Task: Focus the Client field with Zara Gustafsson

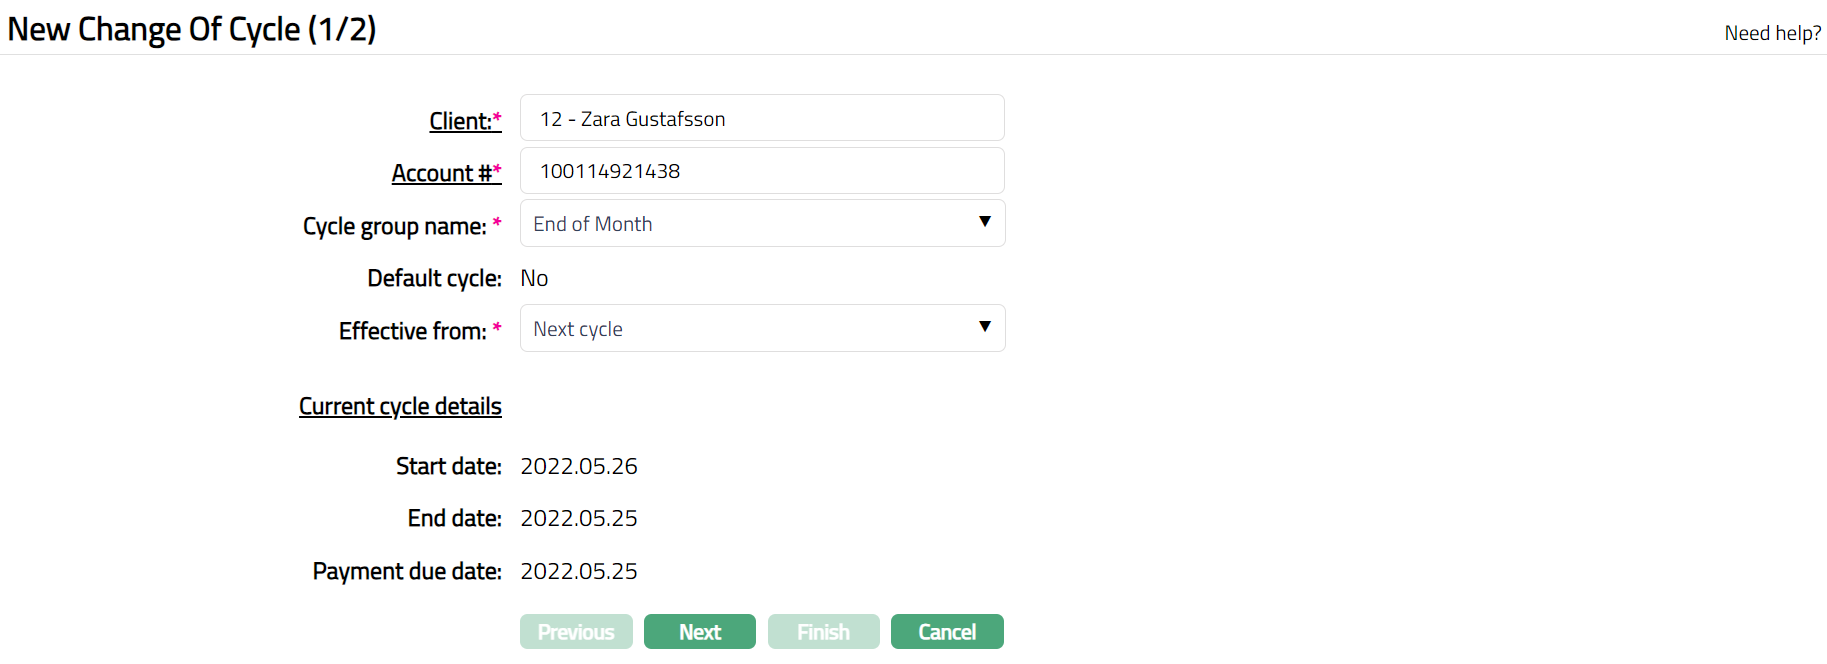Action: pyautogui.click(x=762, y=118)
